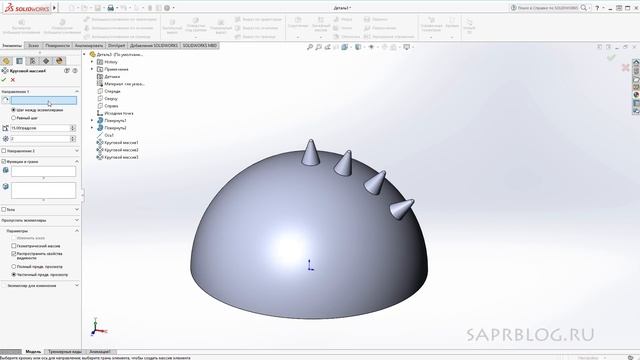Switch to the 'Поверхности' ribbon tab
Image resolution: width=640 pixels, height=360 pixels.
coord(58,46)
